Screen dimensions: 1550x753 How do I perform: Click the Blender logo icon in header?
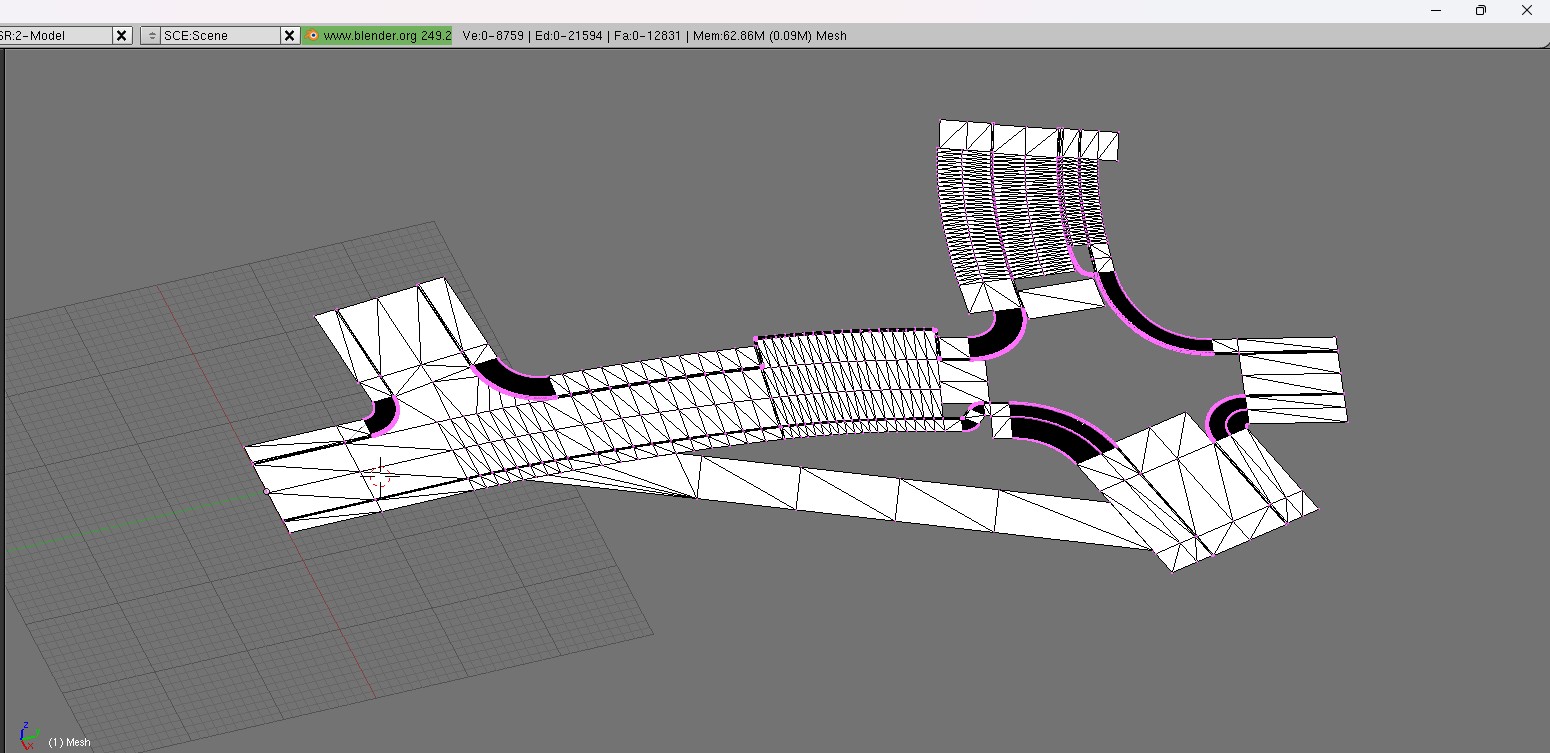312,35
